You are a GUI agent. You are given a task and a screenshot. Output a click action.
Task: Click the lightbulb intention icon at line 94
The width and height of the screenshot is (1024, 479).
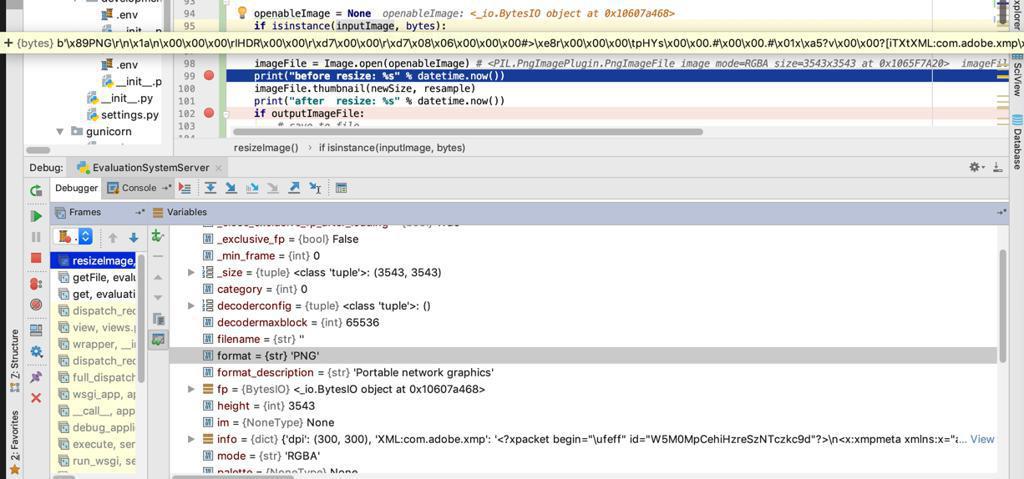[241, 13]
